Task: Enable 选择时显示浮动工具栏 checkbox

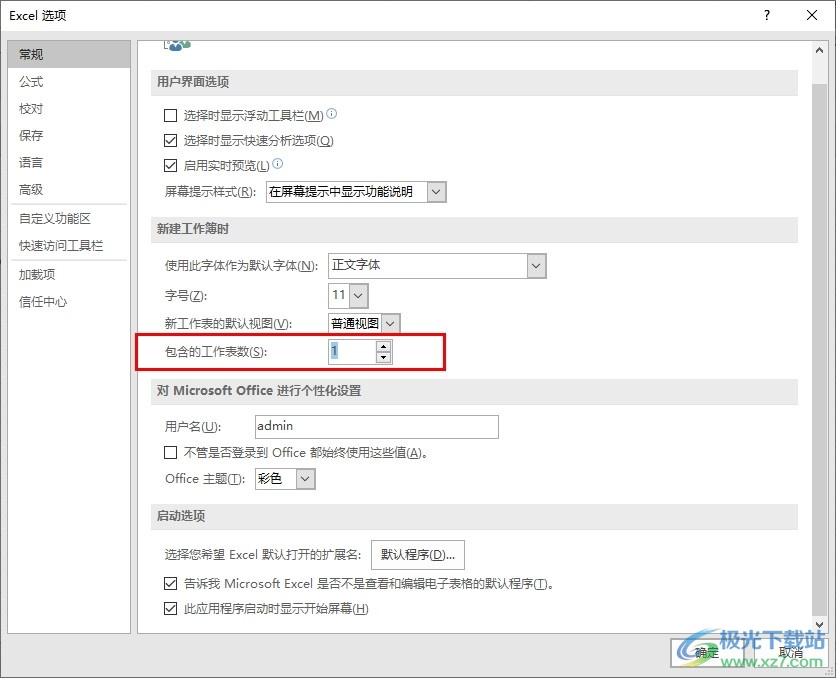Action: pos(171,116)
